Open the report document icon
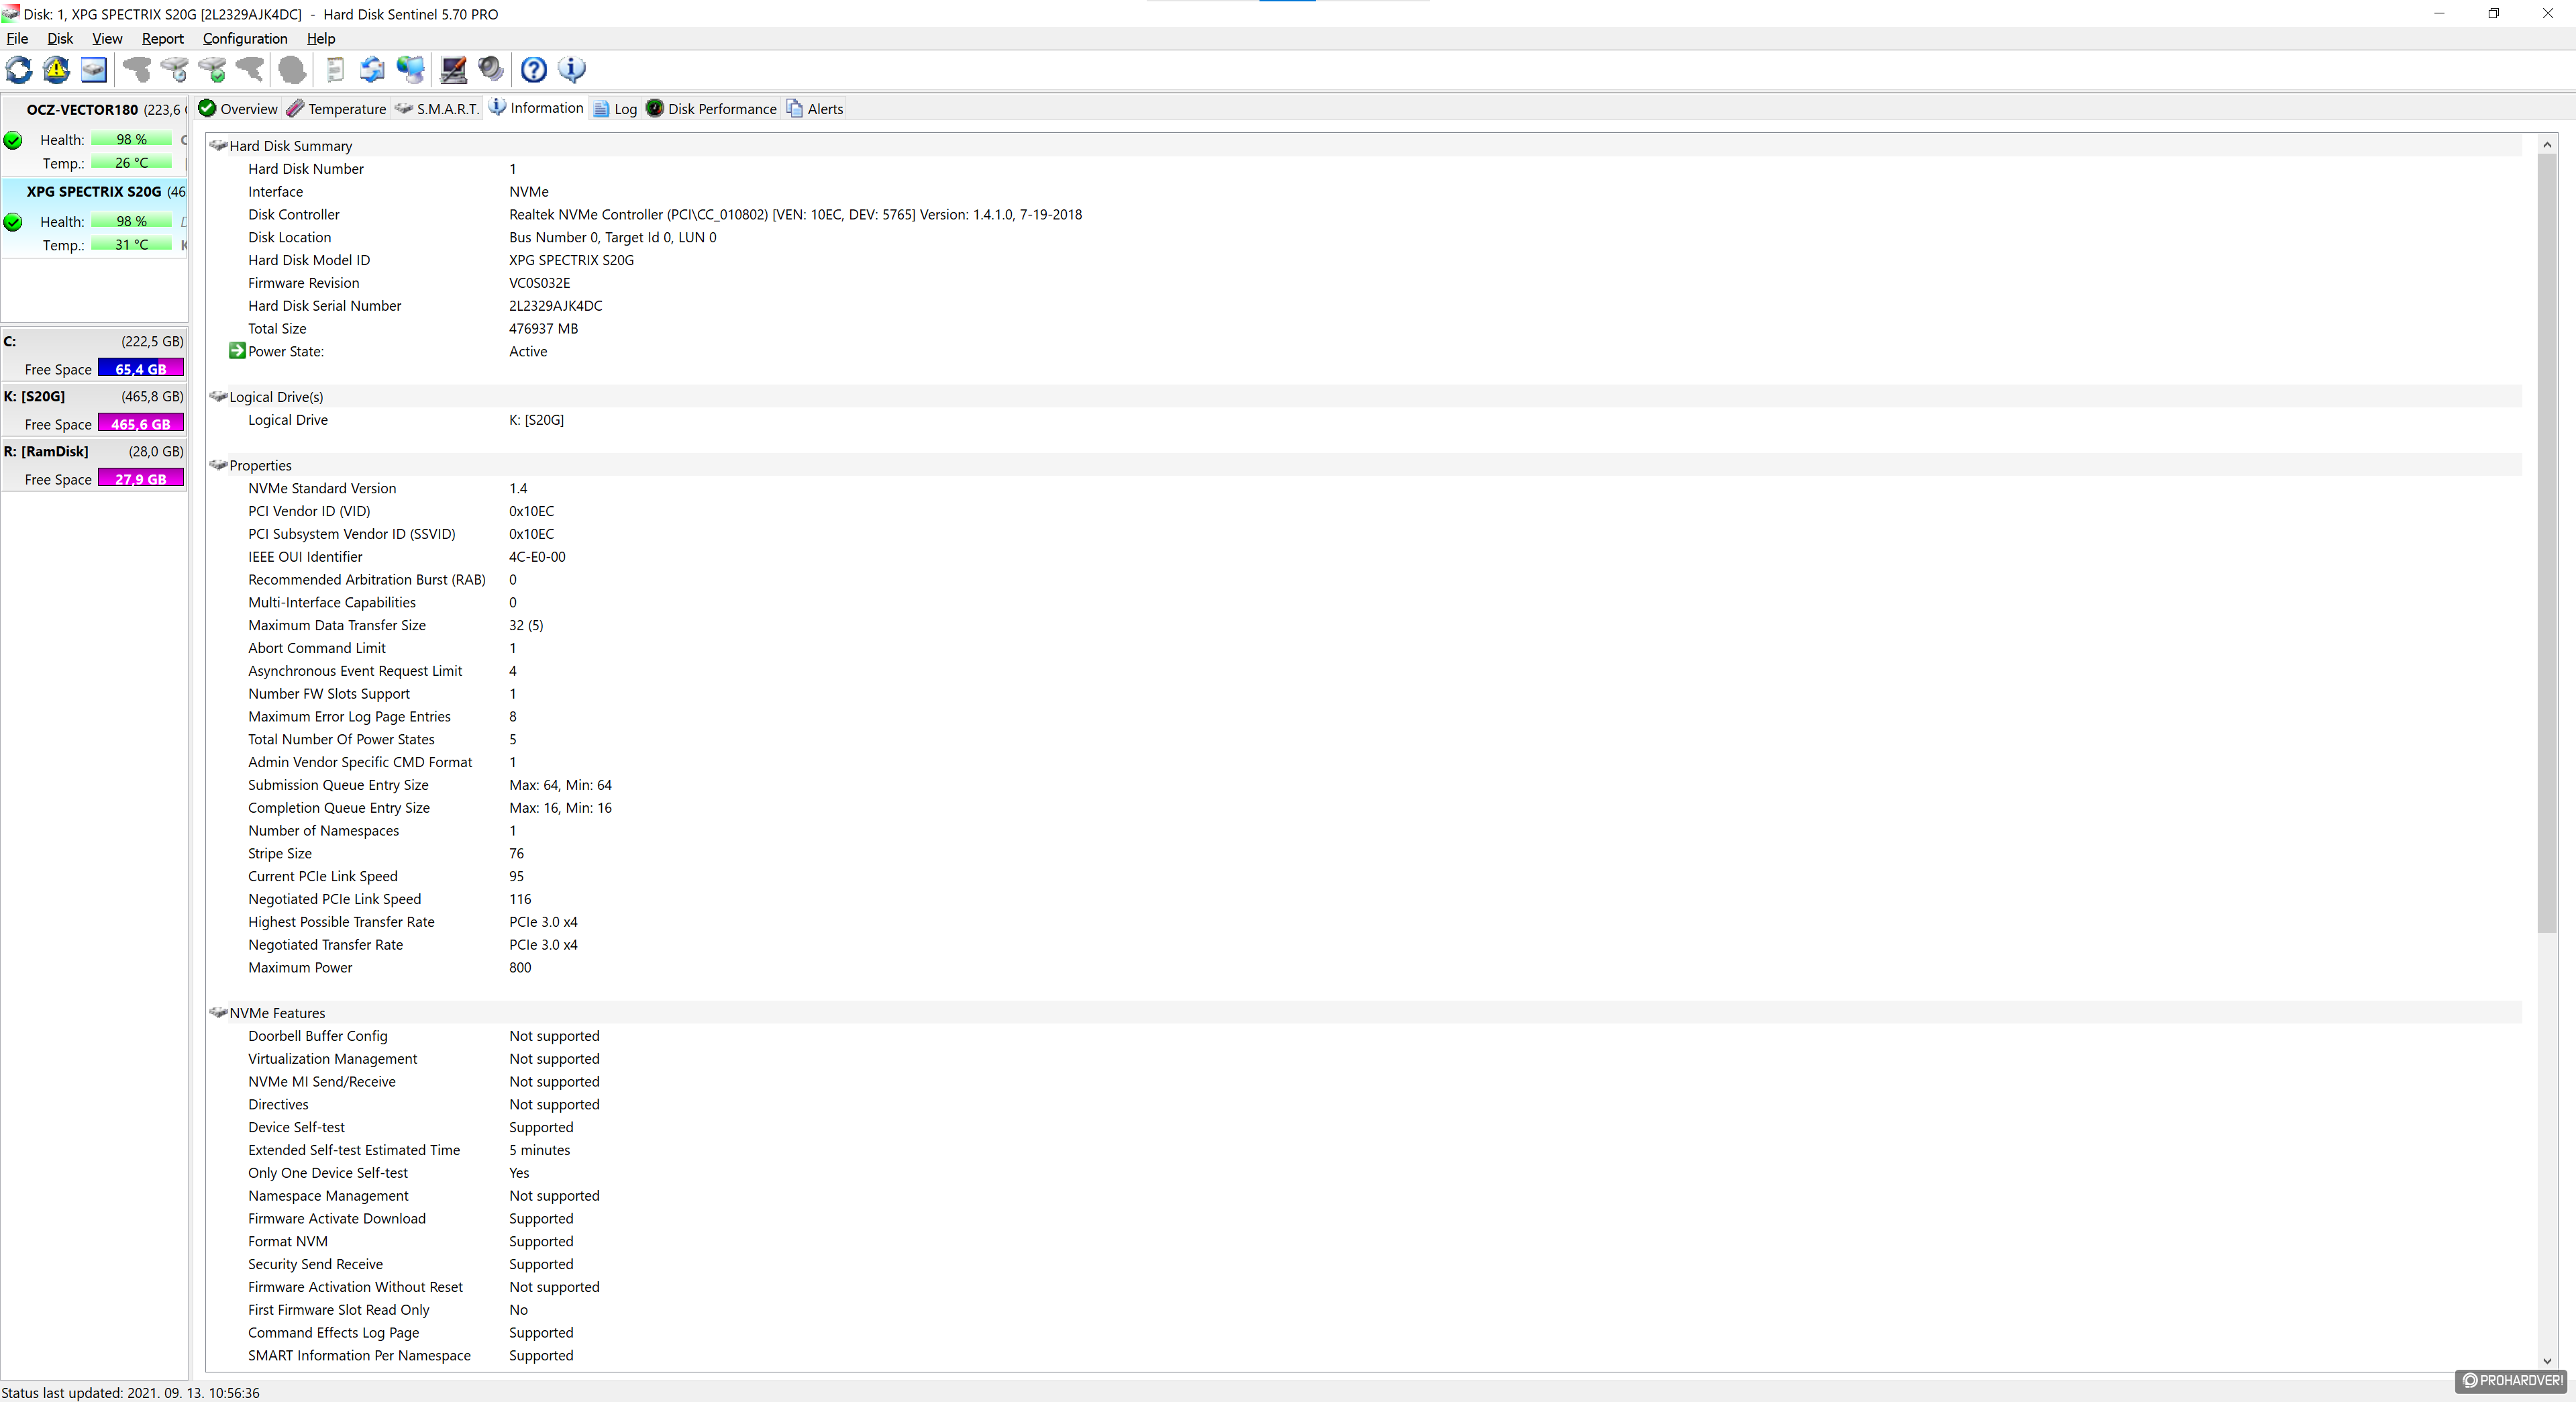 point(335,69)
